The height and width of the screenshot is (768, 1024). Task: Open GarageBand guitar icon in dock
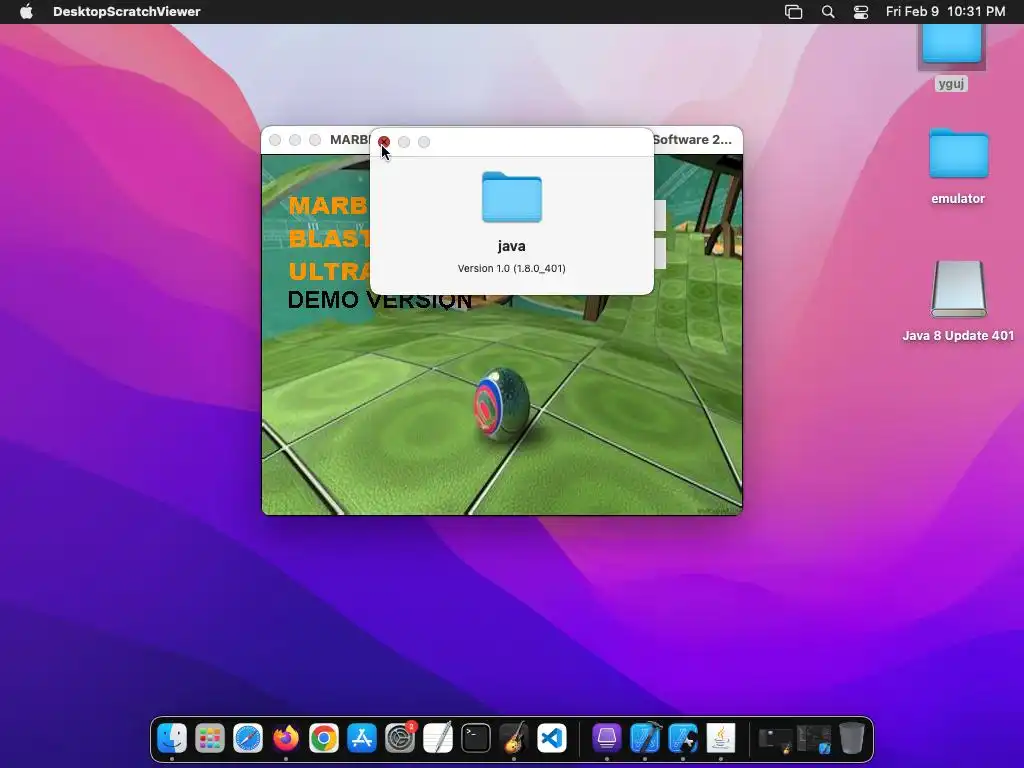pyautogui.click(x=514, y=739)
